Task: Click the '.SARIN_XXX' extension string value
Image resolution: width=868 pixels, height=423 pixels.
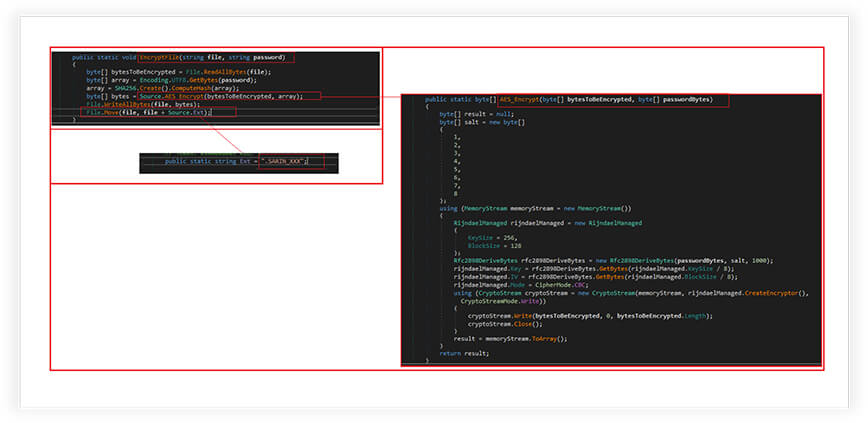Action: pos(285,162)
